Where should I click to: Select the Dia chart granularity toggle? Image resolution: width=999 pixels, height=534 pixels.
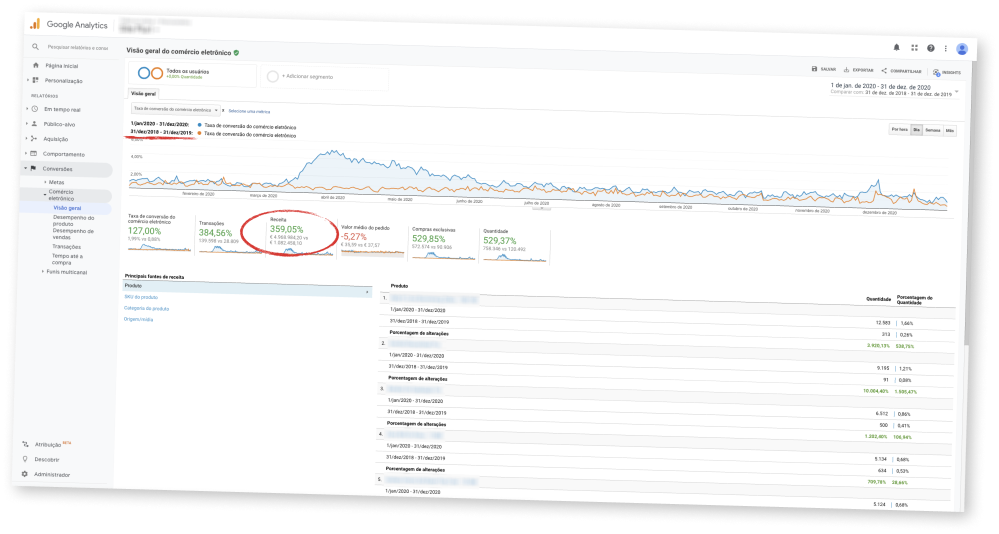pyautogui.click(x=916, y=129)
